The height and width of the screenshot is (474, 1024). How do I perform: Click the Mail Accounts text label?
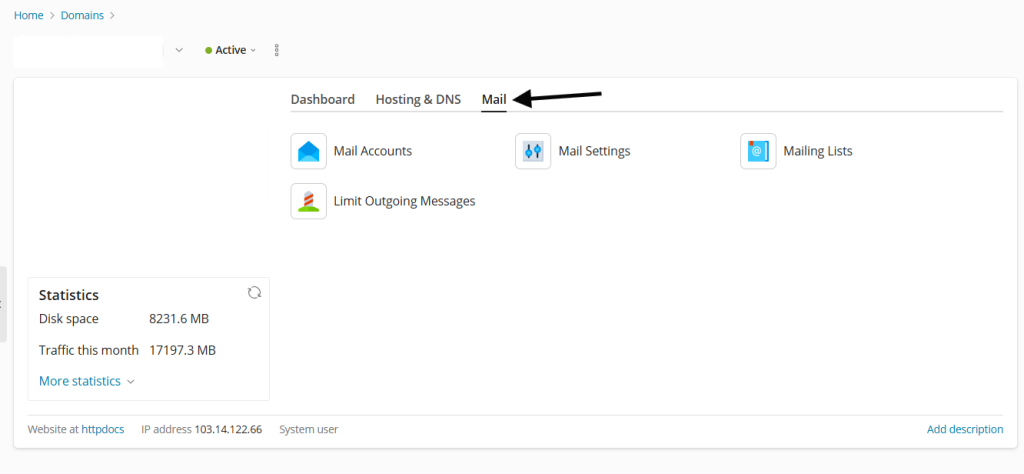click(x=372, y=151)
